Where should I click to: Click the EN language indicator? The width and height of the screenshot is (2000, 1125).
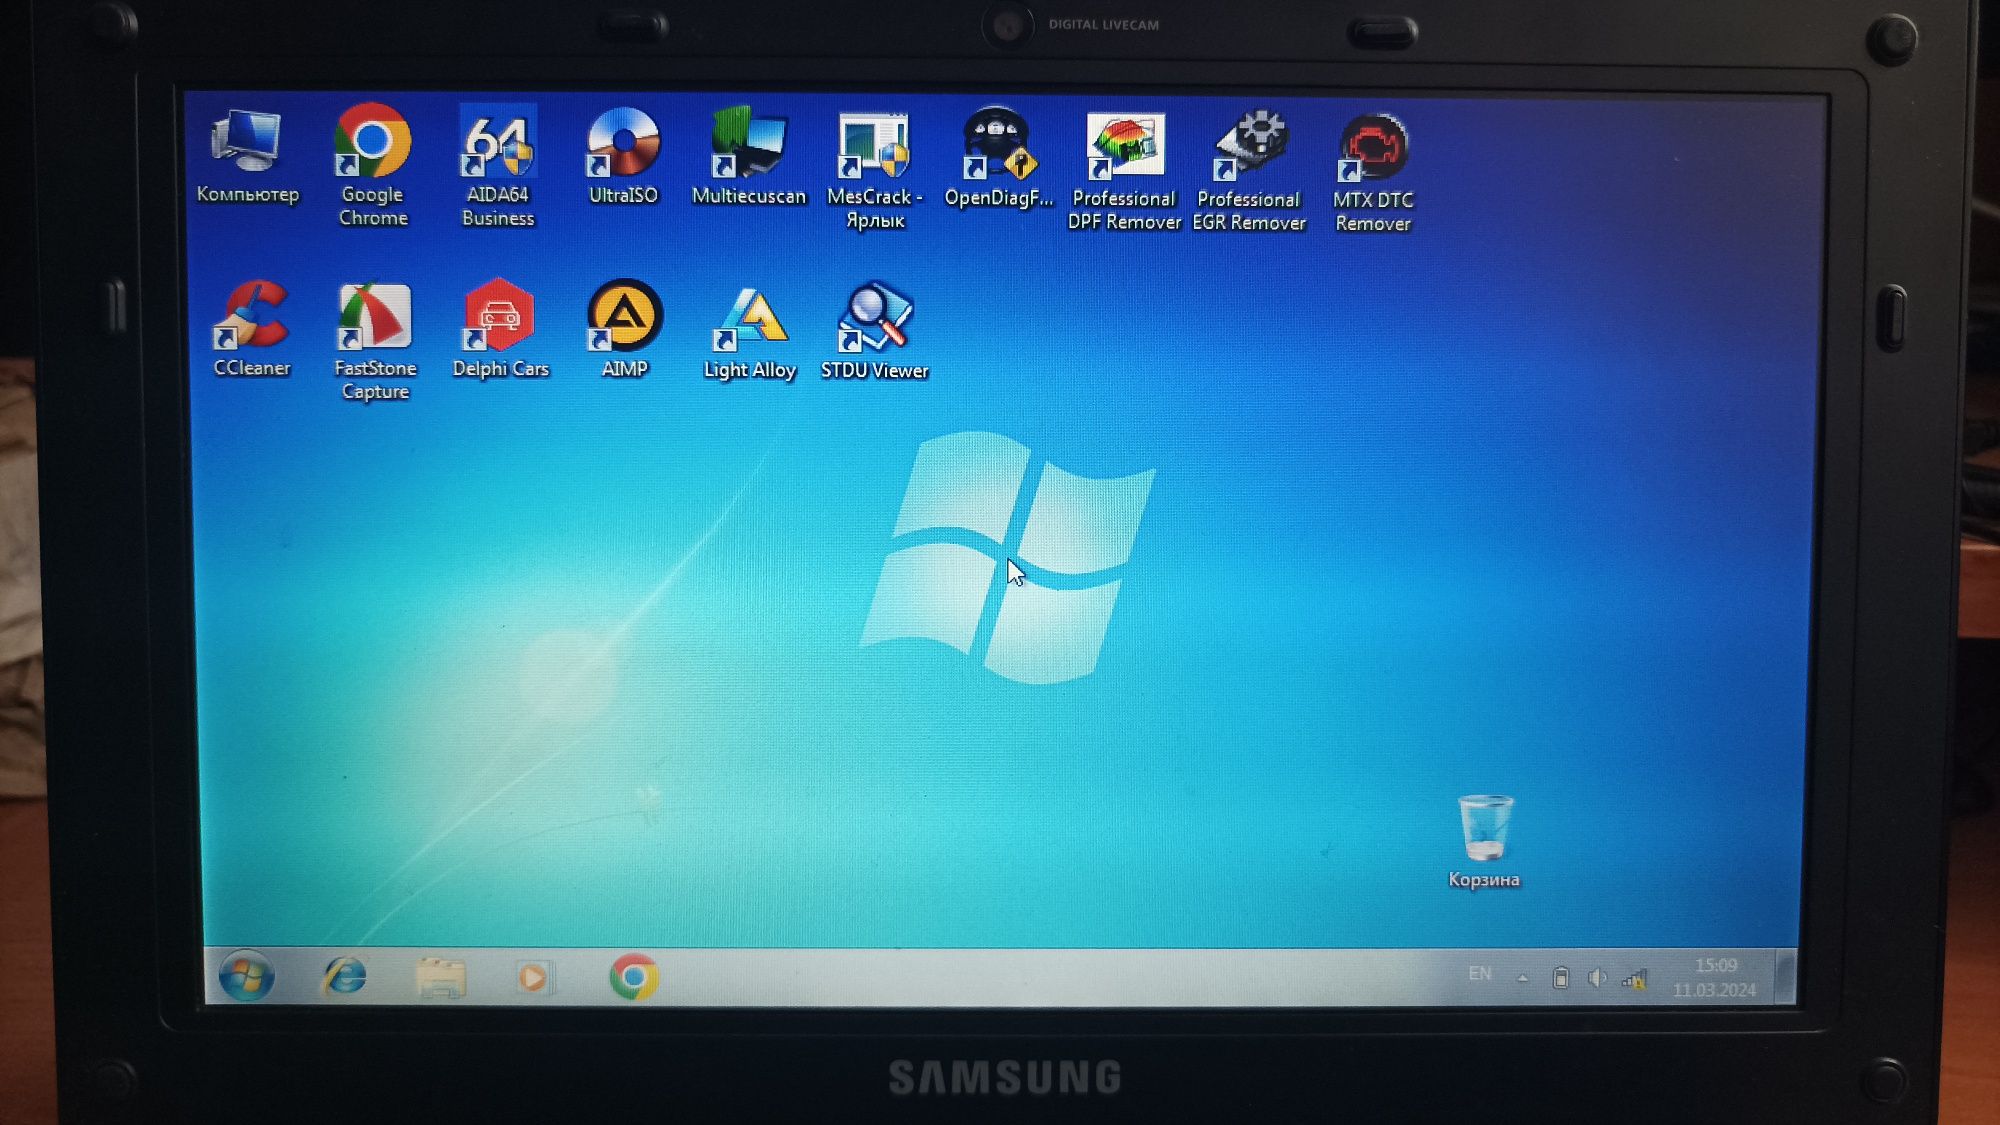pyautogui.click(x=1480, y=973)
